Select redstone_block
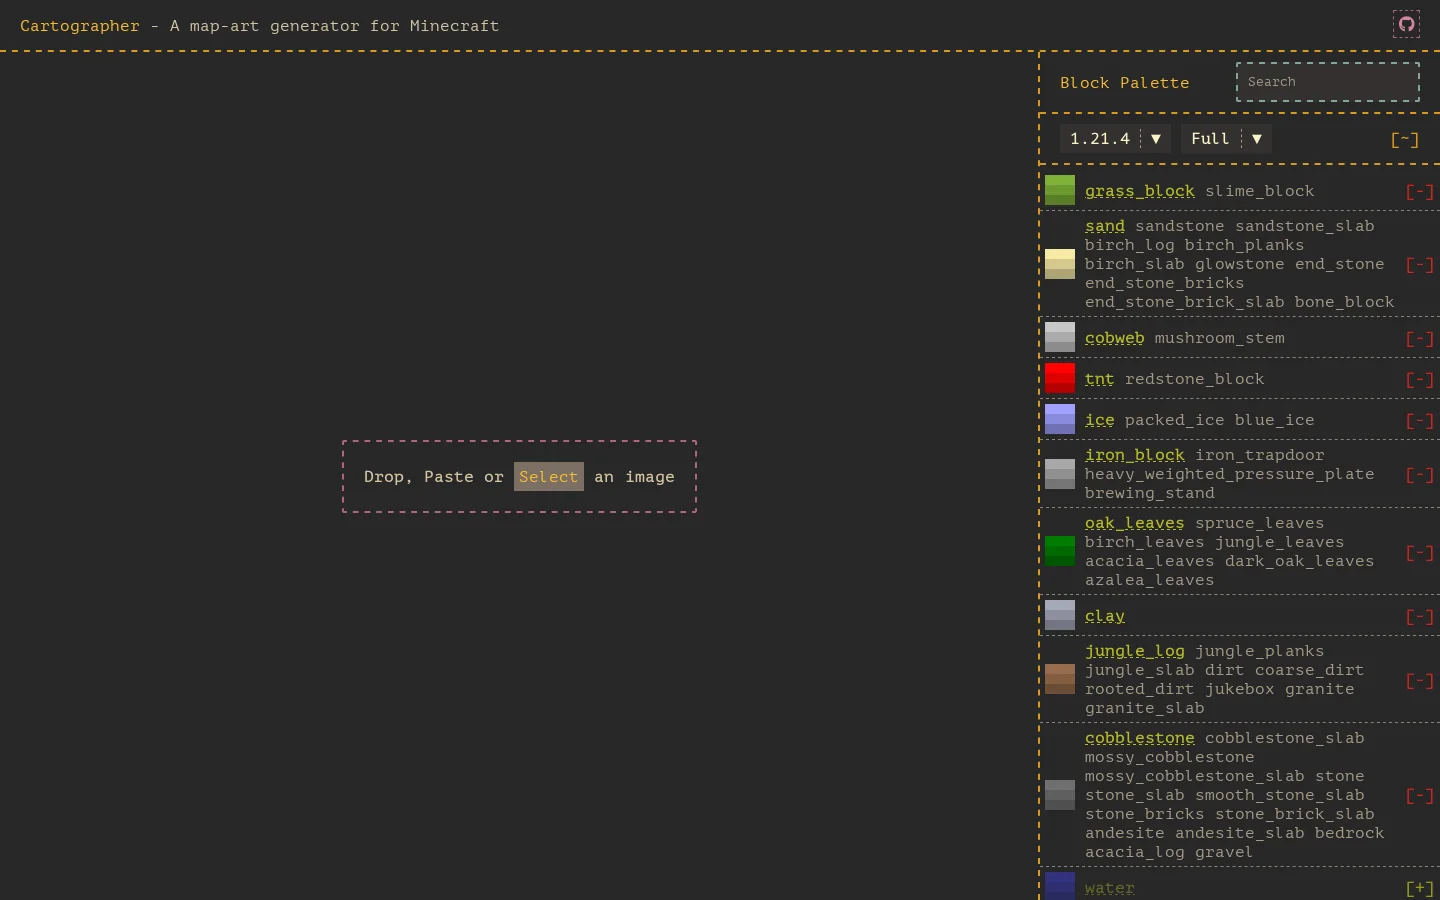 pos(1195,379)
